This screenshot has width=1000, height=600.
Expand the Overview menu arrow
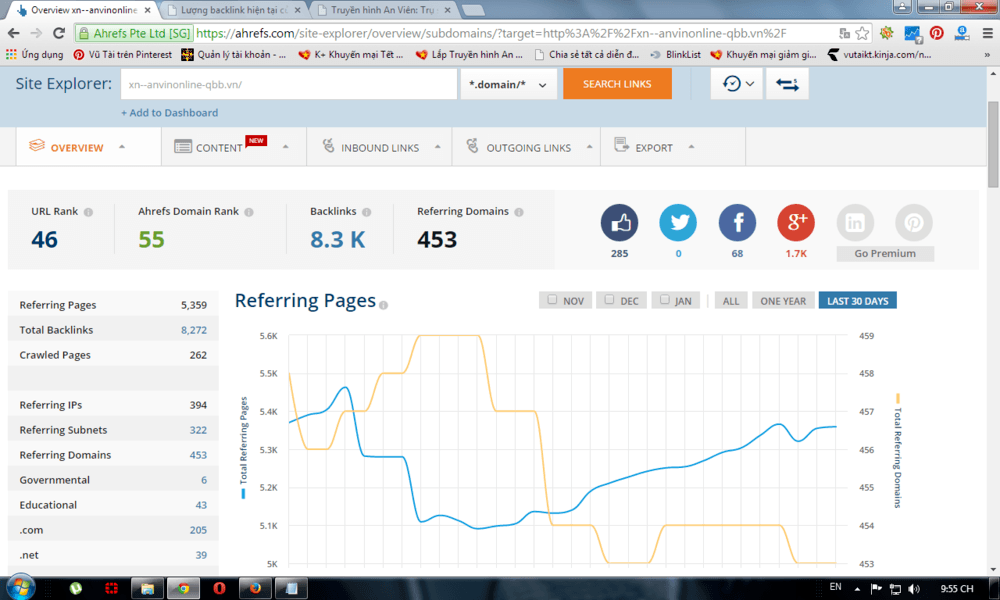click(122, 147)
